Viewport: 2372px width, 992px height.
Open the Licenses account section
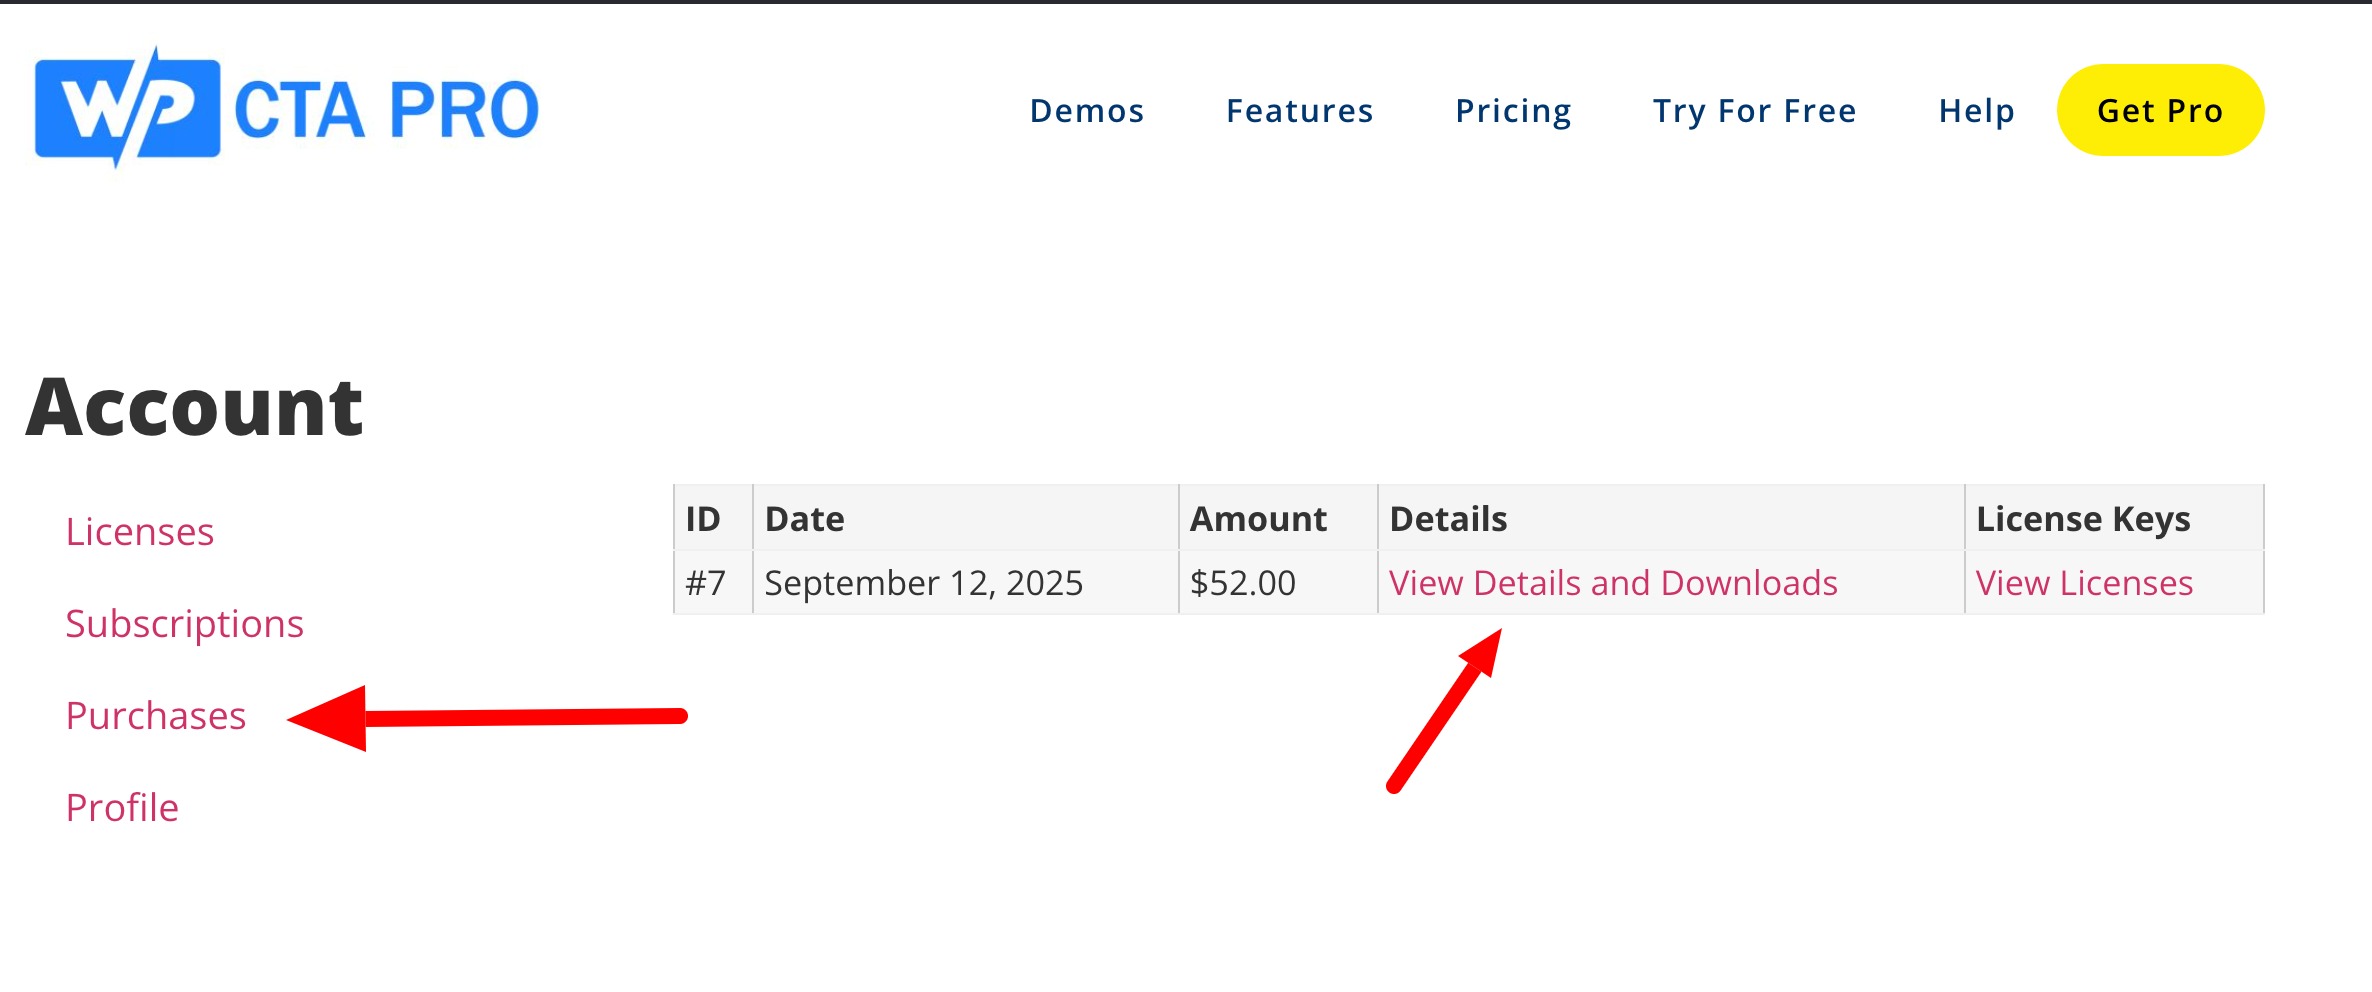(x=140, y=532)
